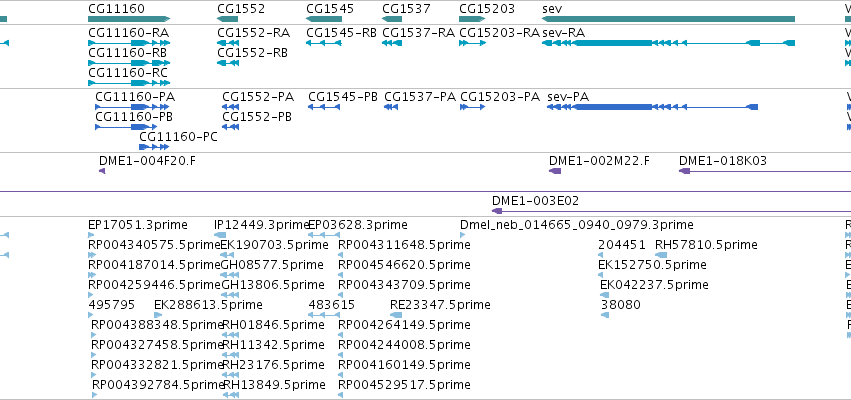The height and width of the screenshot is (400, 851).
Task: Select transcript CG15203-RA
Action: [473, 43]
